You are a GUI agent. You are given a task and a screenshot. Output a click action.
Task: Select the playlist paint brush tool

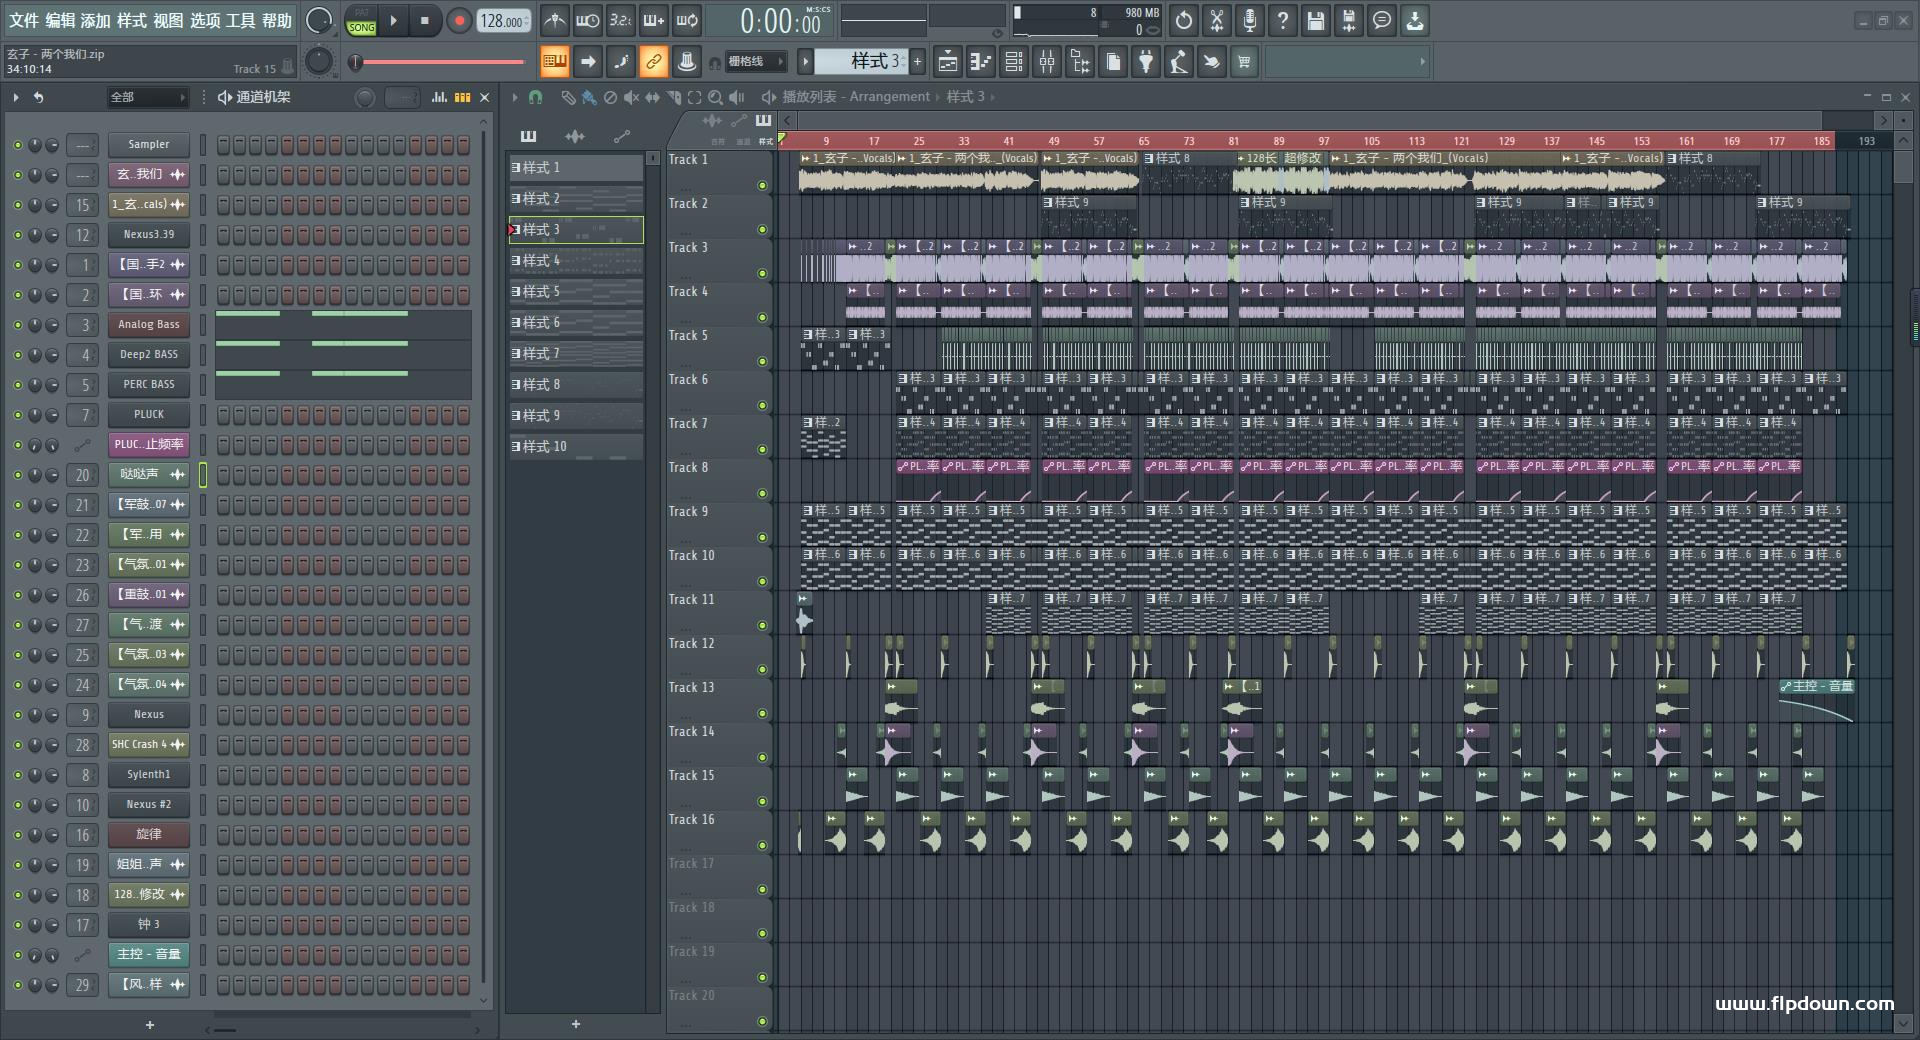(x=589, y=97)
